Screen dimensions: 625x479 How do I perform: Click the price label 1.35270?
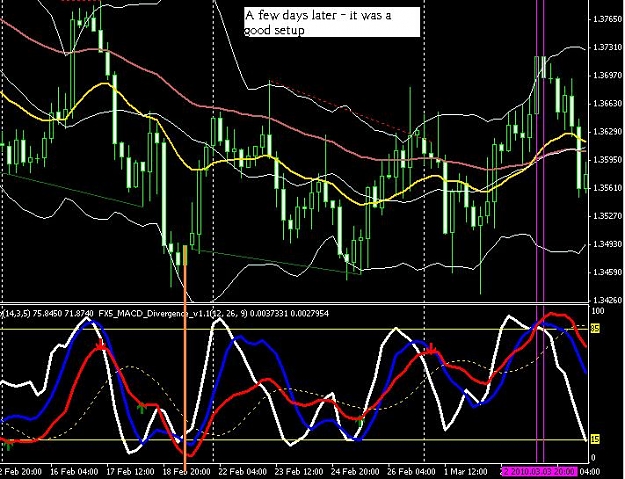click(x=607, y=216)
